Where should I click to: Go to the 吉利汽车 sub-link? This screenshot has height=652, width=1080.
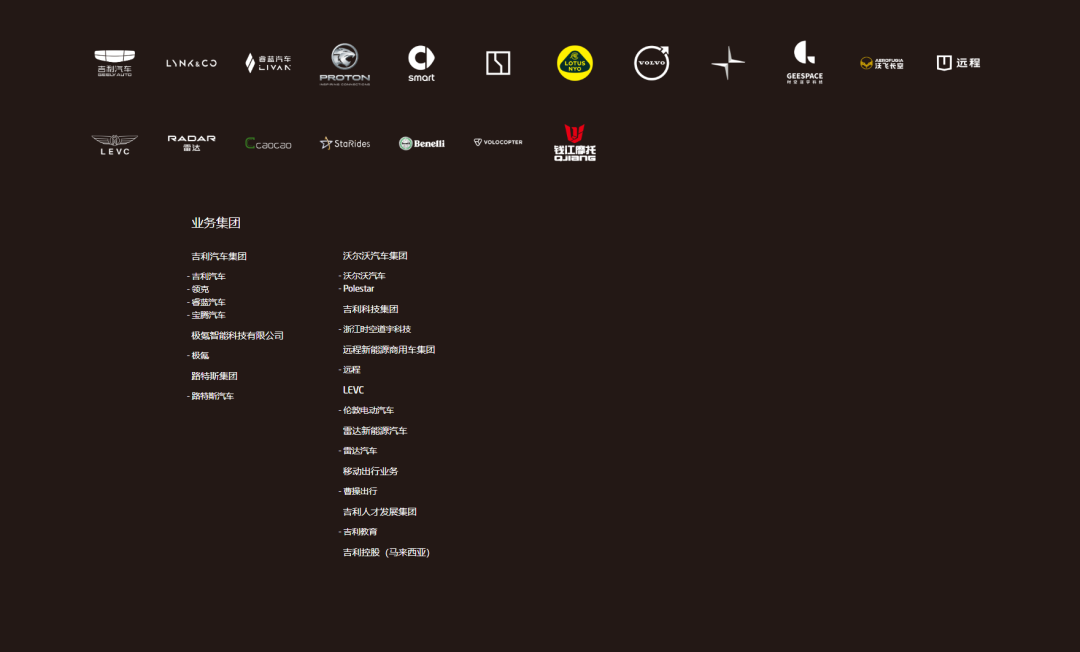coord(208,276)
